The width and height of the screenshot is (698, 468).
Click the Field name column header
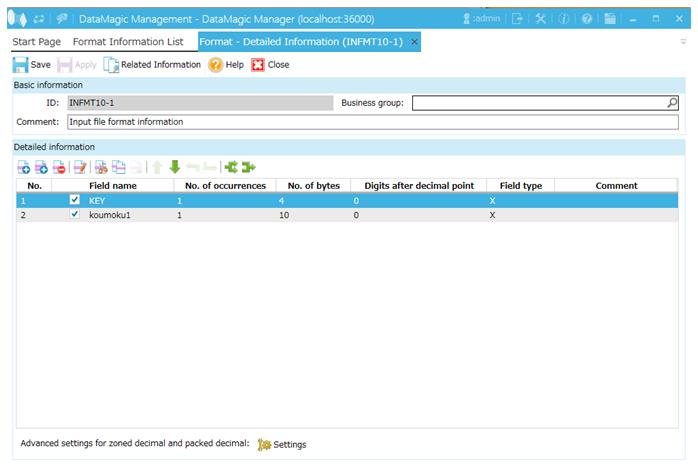point(112,185)
